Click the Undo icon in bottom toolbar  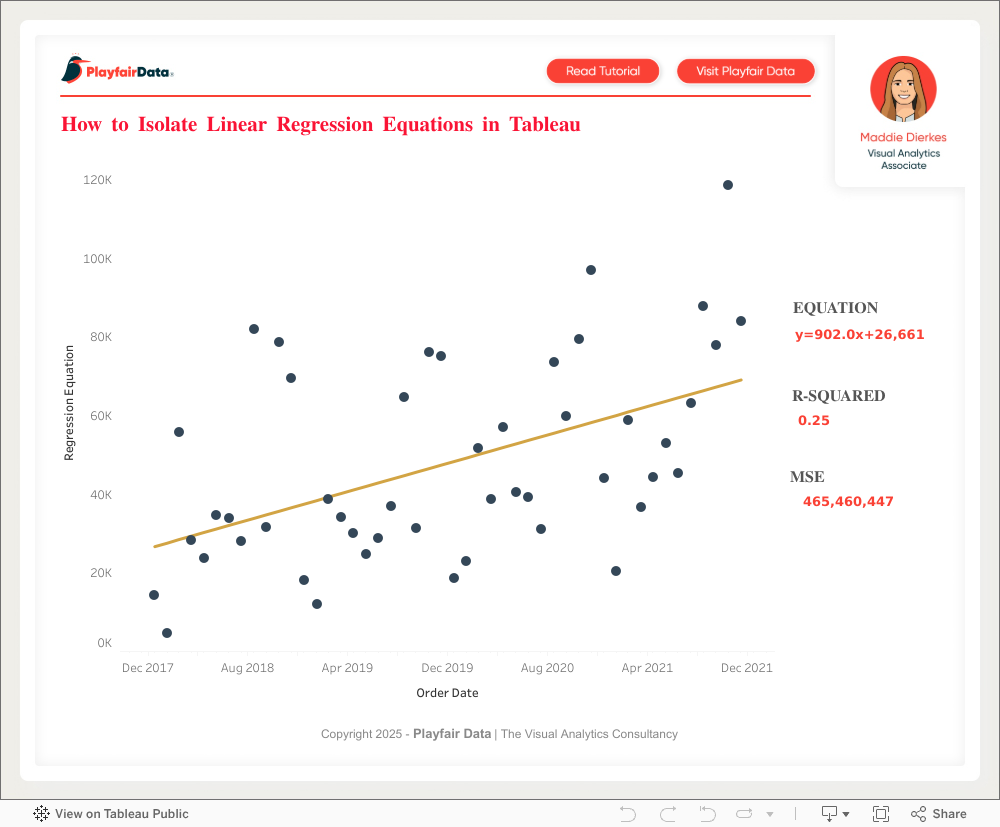[x=628, y=814]
